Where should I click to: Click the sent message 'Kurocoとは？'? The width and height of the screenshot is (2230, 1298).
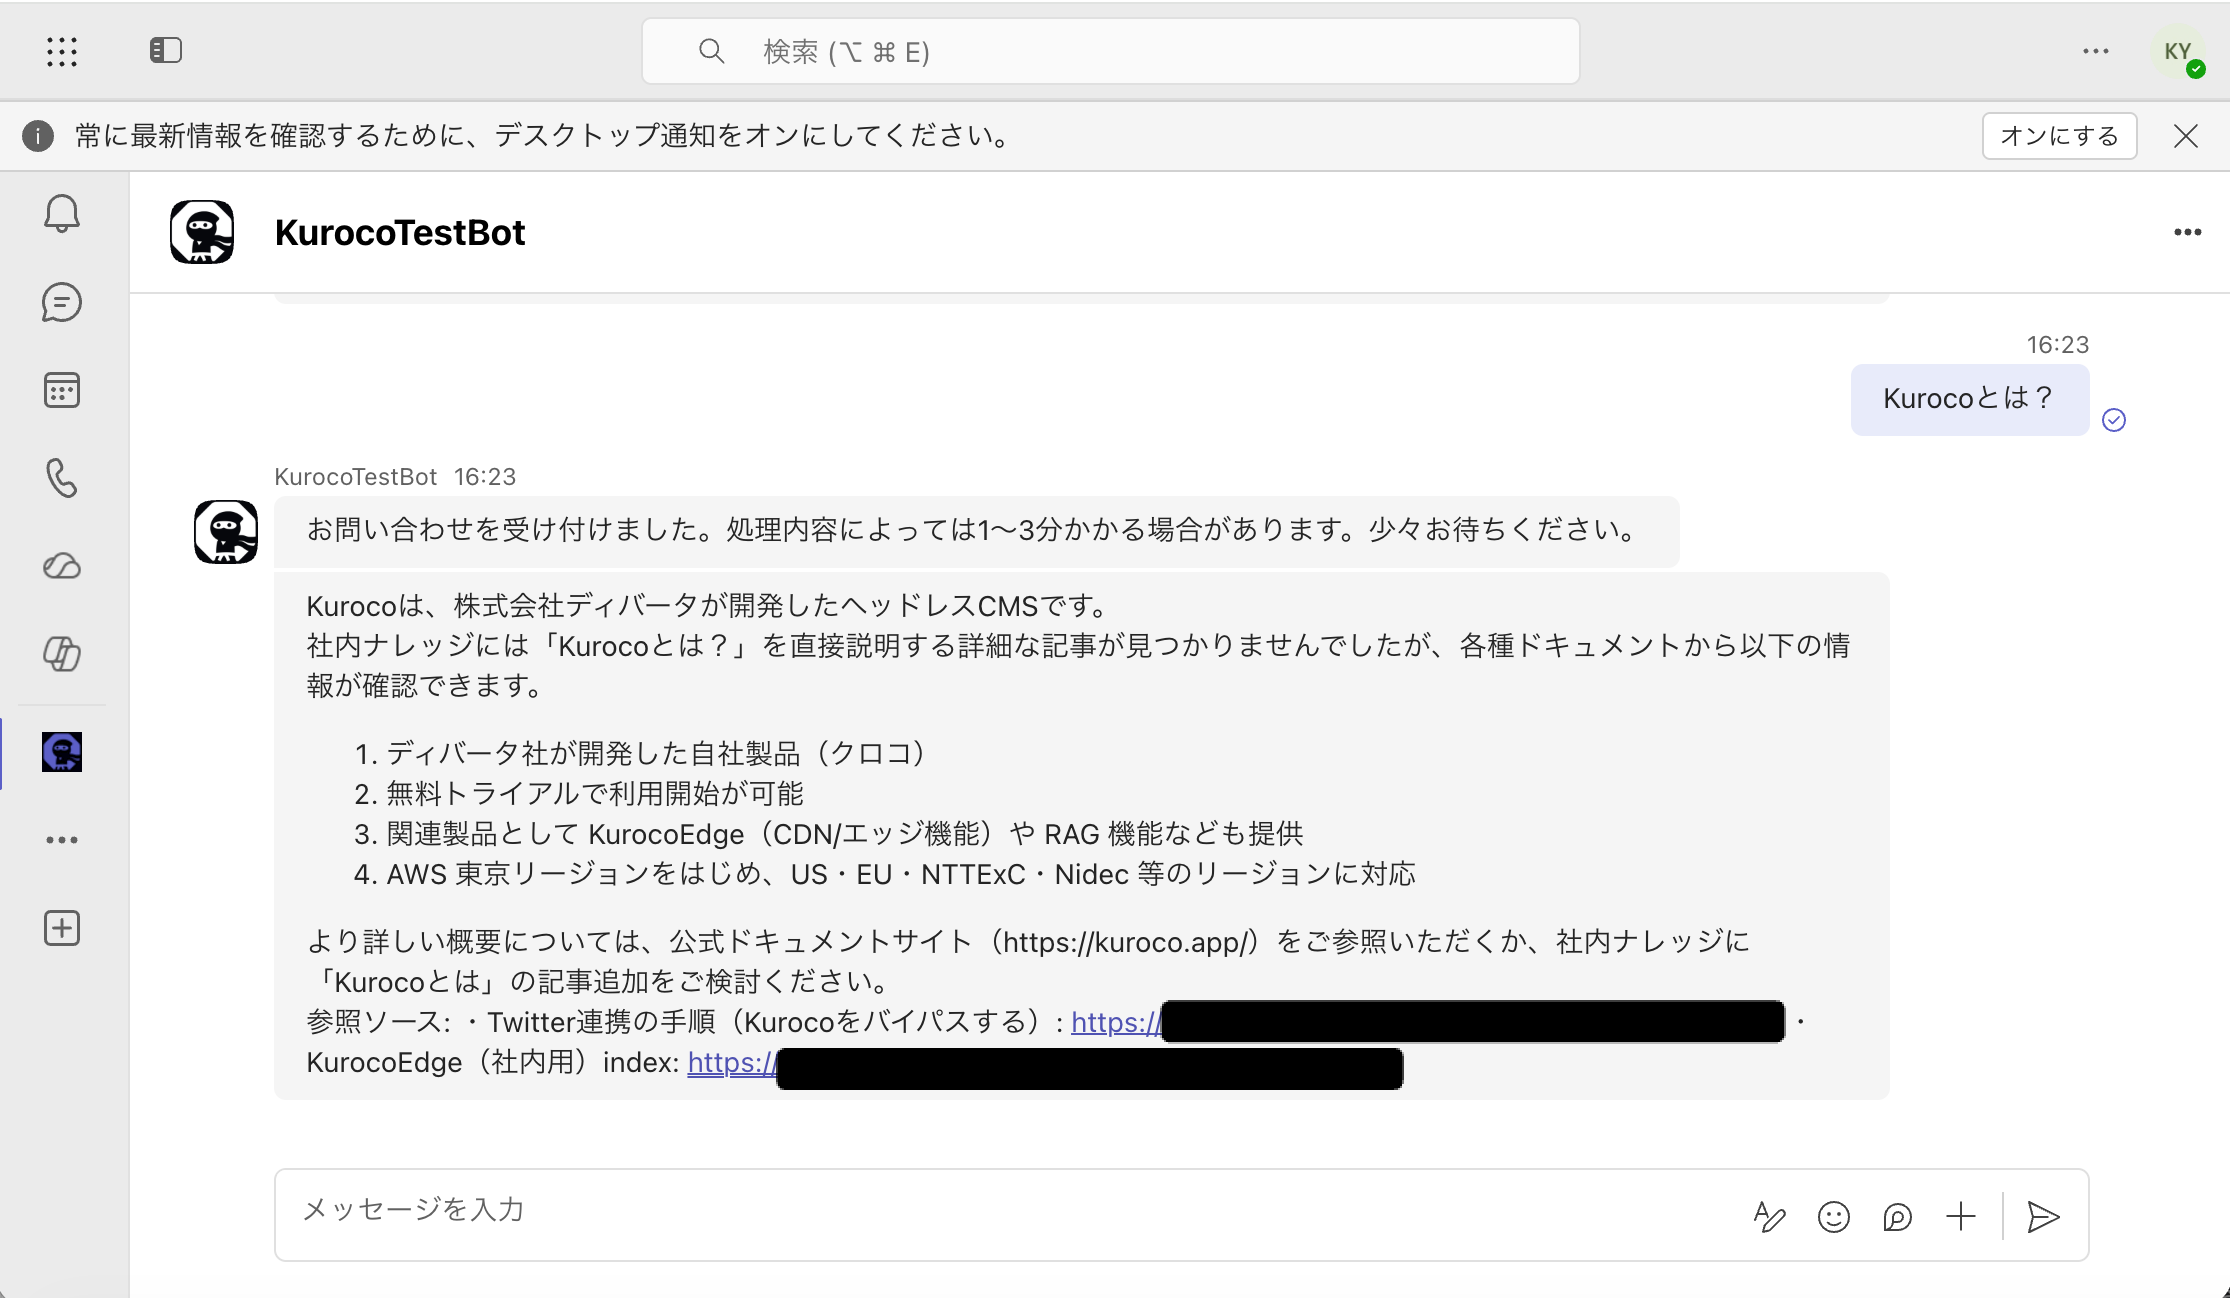[1969, 399]
